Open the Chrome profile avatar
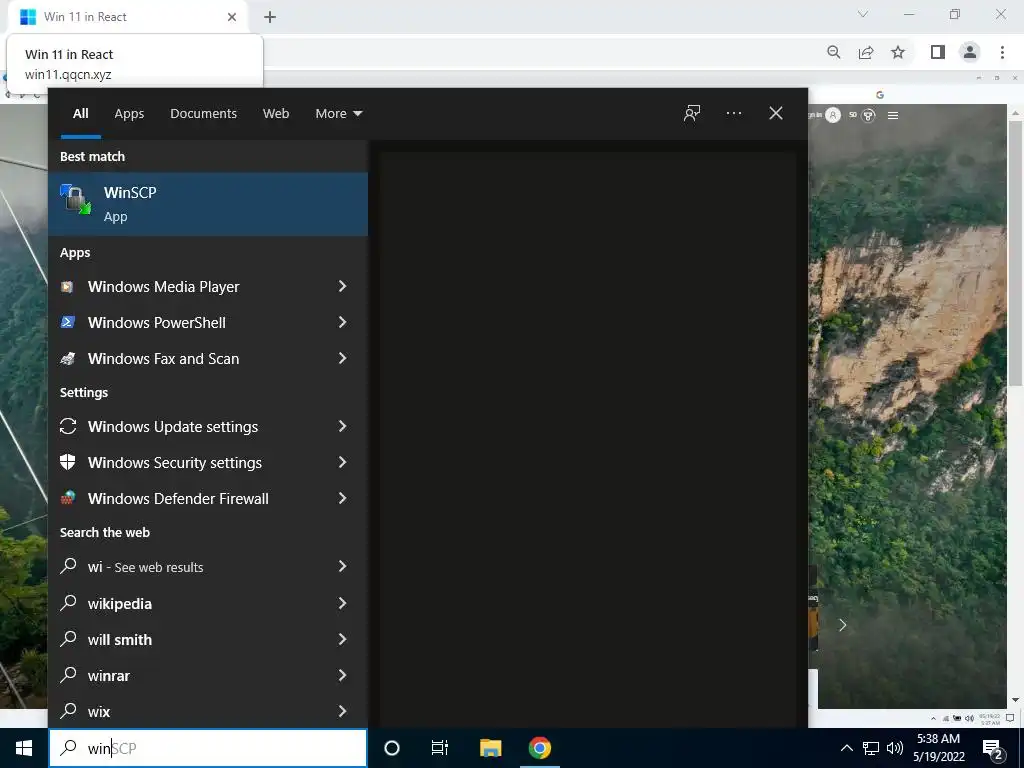The image size is (1024, 768). (x=970, y=52)
